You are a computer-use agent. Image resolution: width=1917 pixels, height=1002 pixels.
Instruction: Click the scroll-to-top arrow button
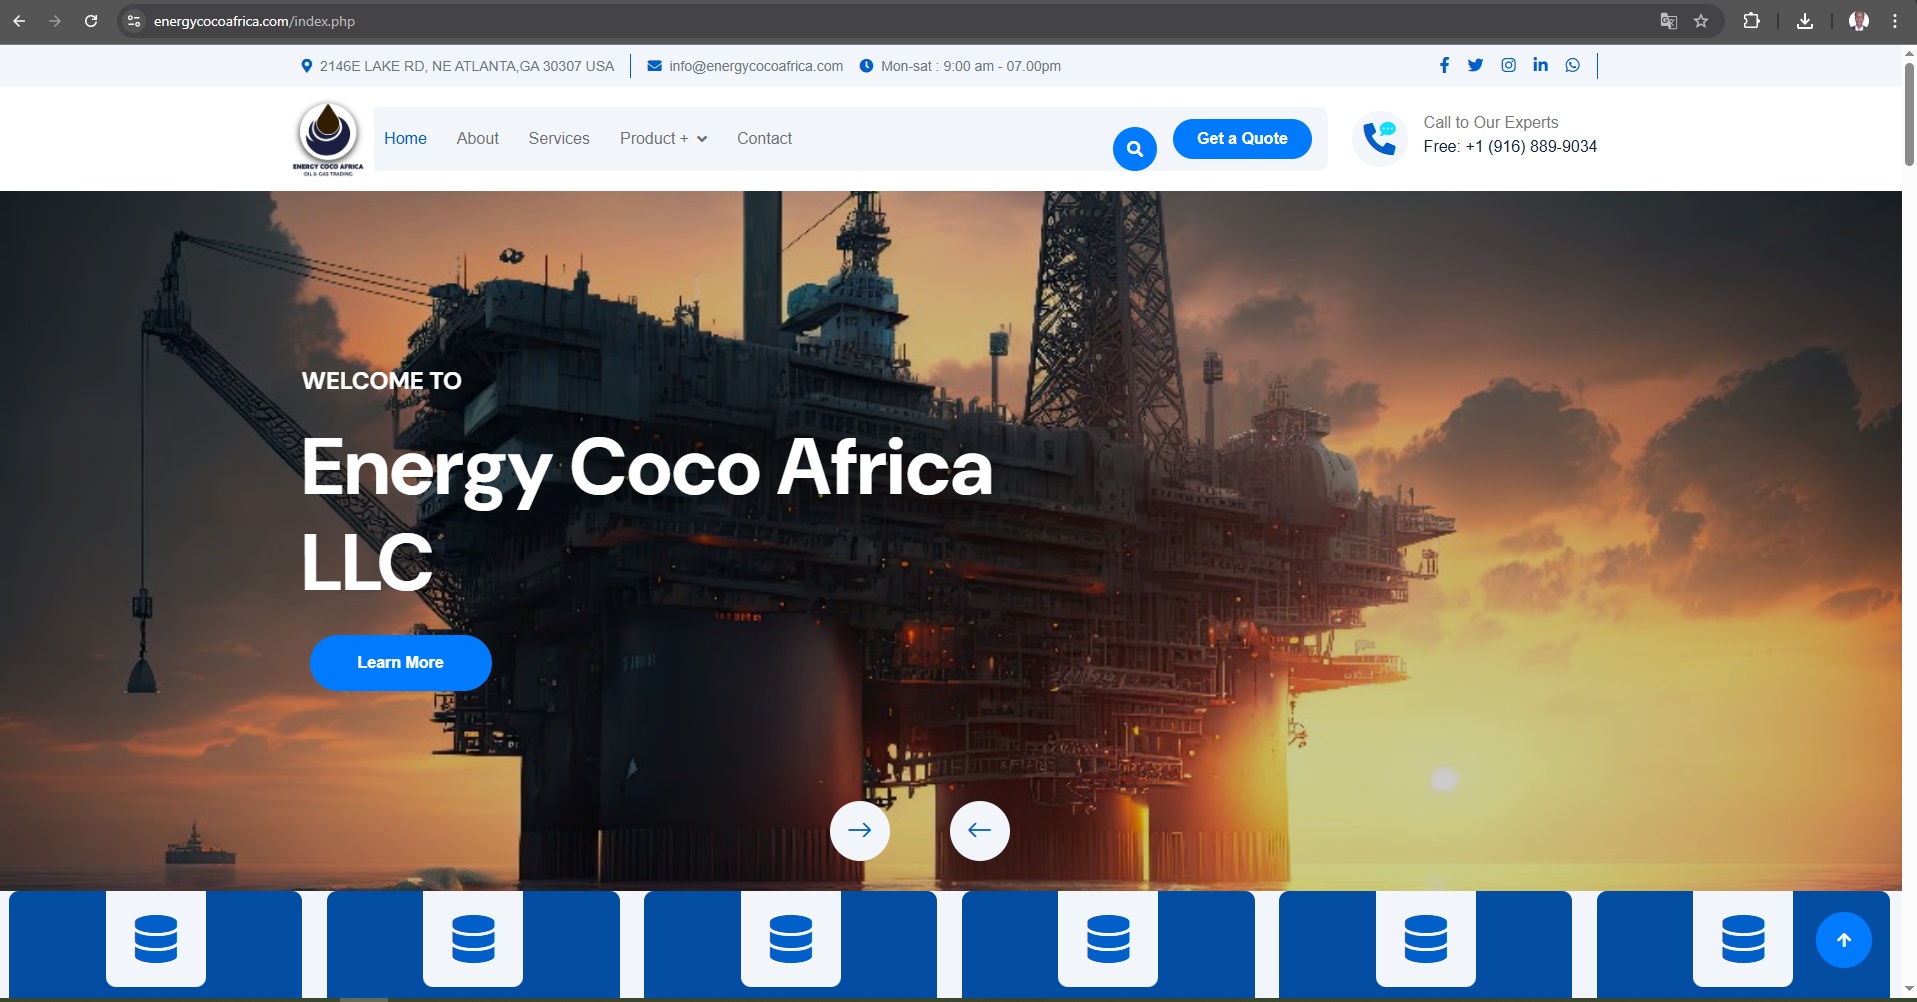[1843, 940]
